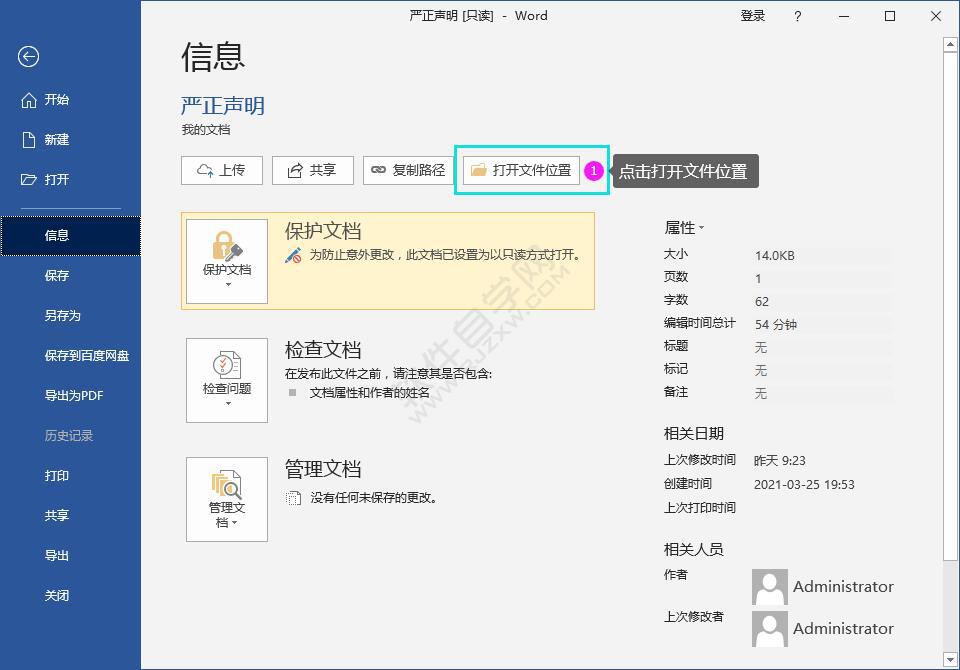This screenshot has height=670, width=960.
Task: Expand the 属性 (Properties) dropdown
Action: point(700,228)
